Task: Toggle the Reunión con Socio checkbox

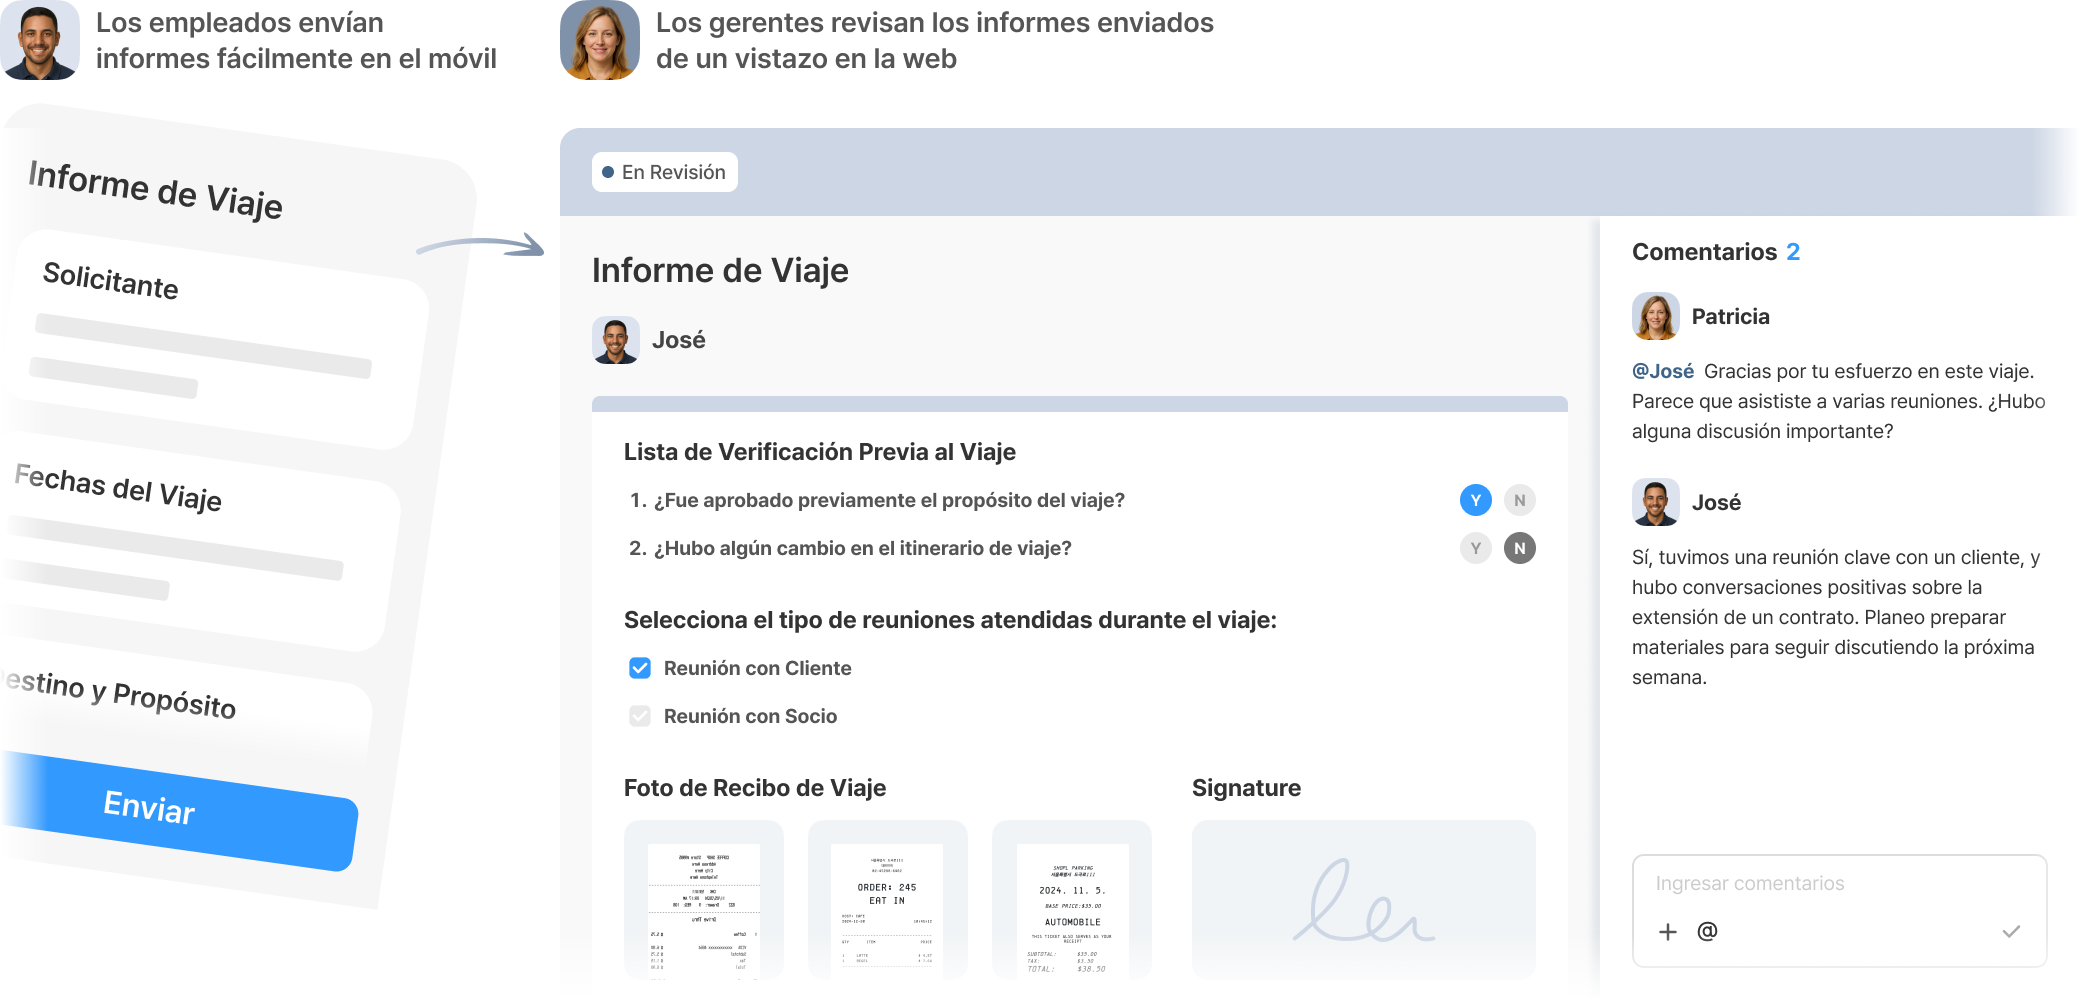Action: click(640, 716)
